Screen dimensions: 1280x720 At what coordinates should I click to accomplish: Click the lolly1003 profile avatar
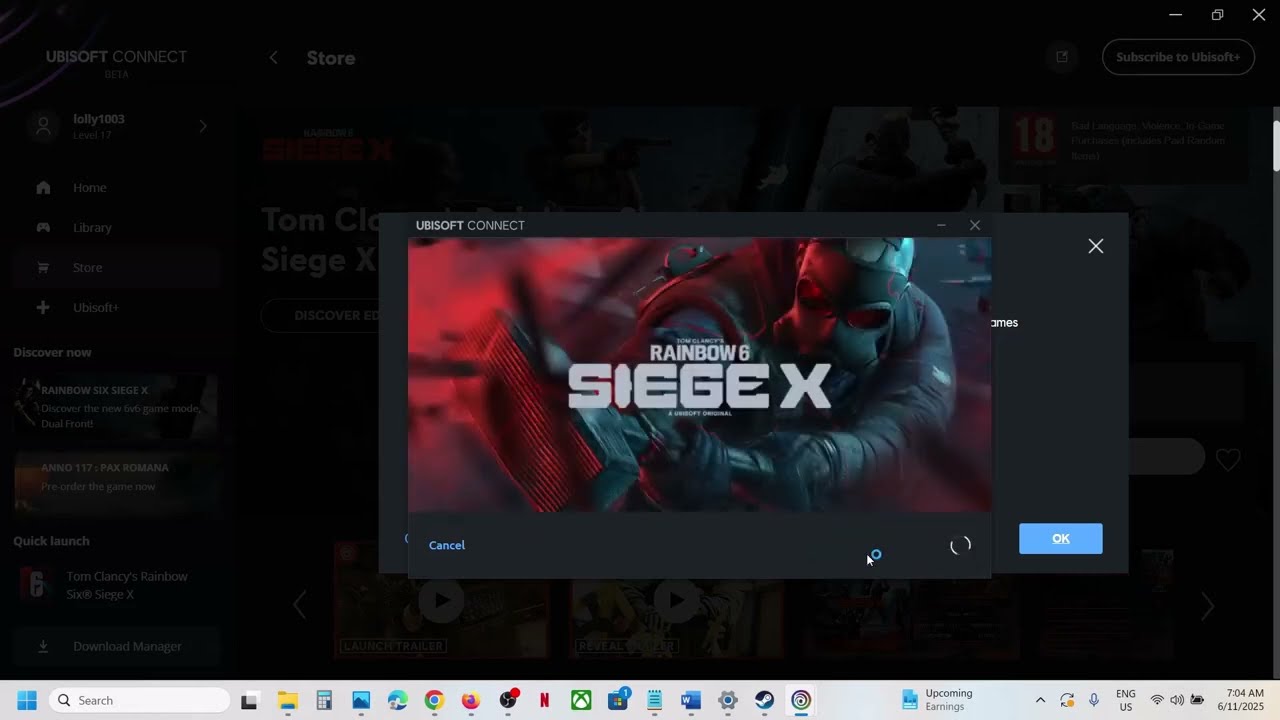click(x=43, y=126)
